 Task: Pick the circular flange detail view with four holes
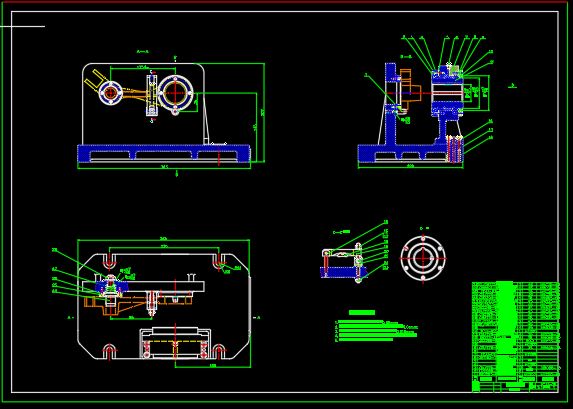coord(423,258)
